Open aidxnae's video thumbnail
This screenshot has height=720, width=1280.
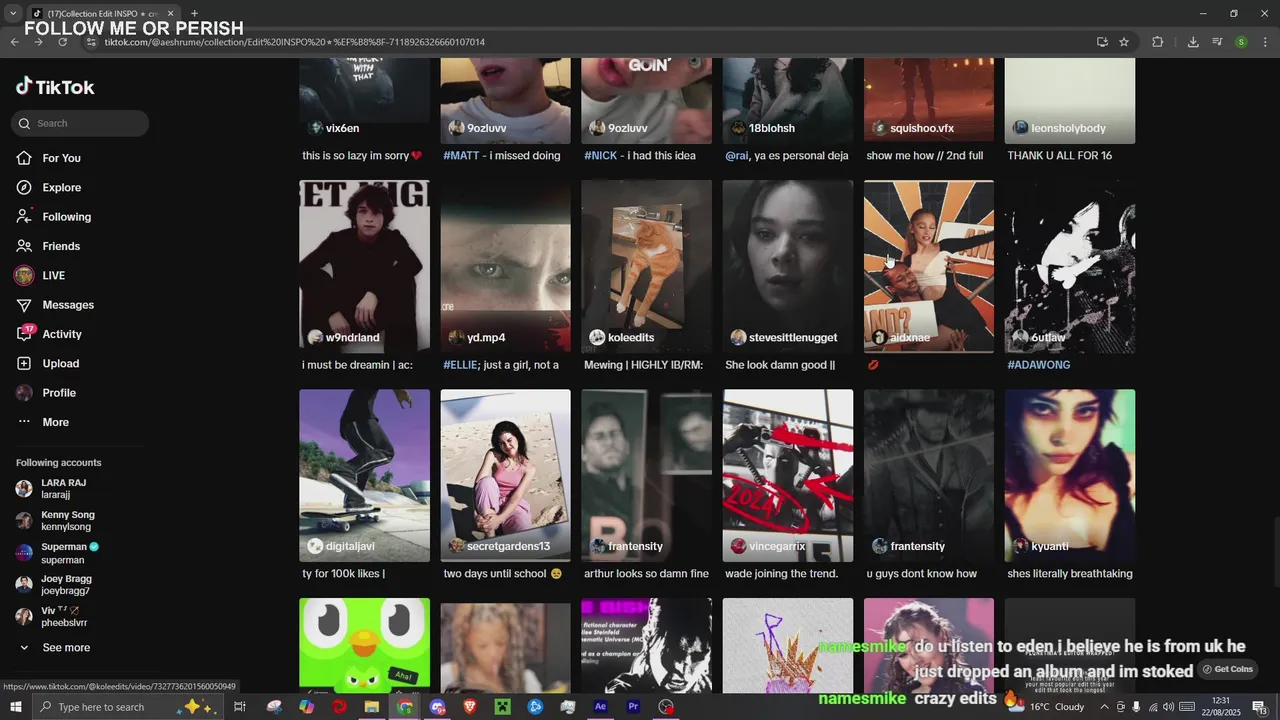click(929, 266)
